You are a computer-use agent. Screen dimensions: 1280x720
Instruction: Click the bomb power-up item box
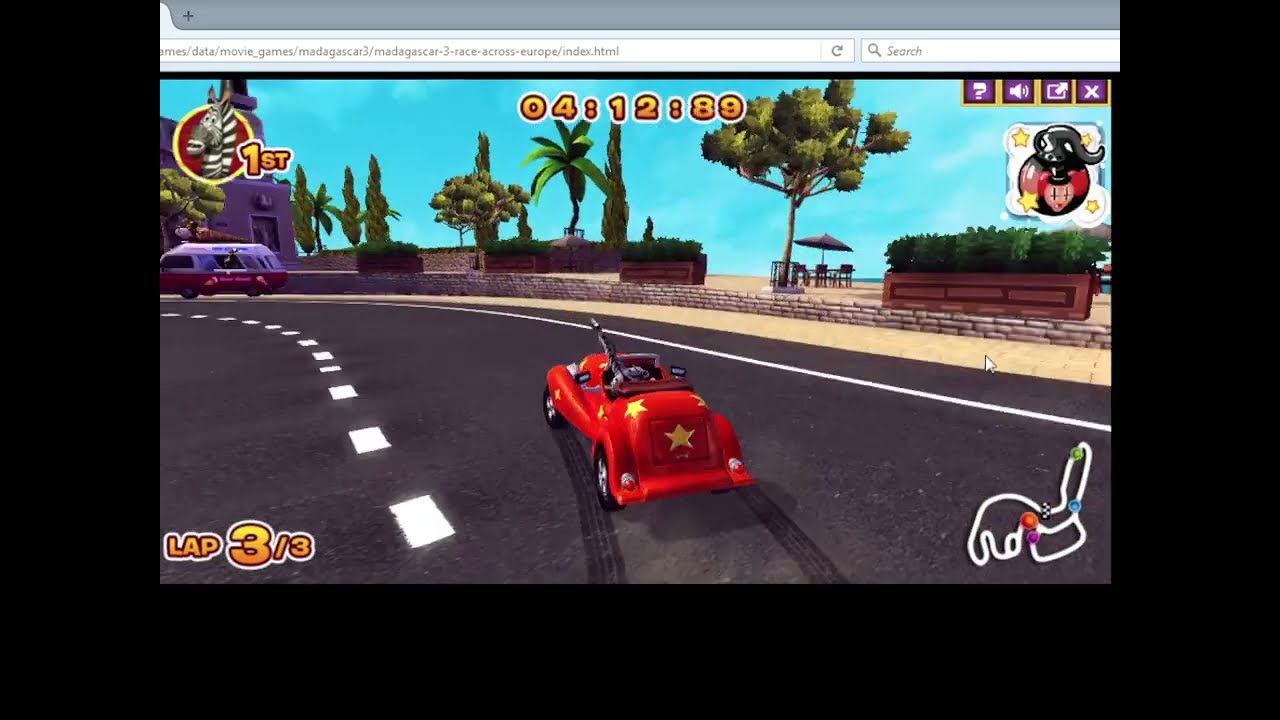(x=1055, y=172)
